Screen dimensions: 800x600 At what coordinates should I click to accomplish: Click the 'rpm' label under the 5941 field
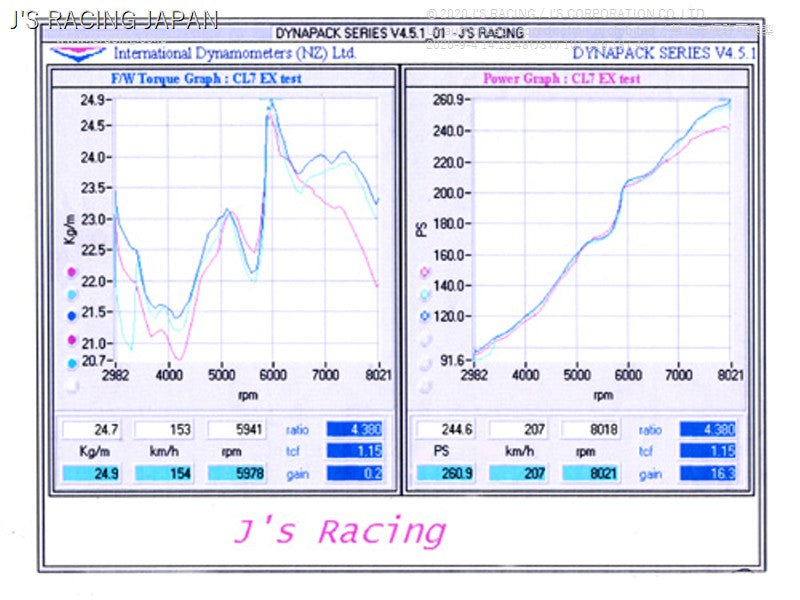231,452
